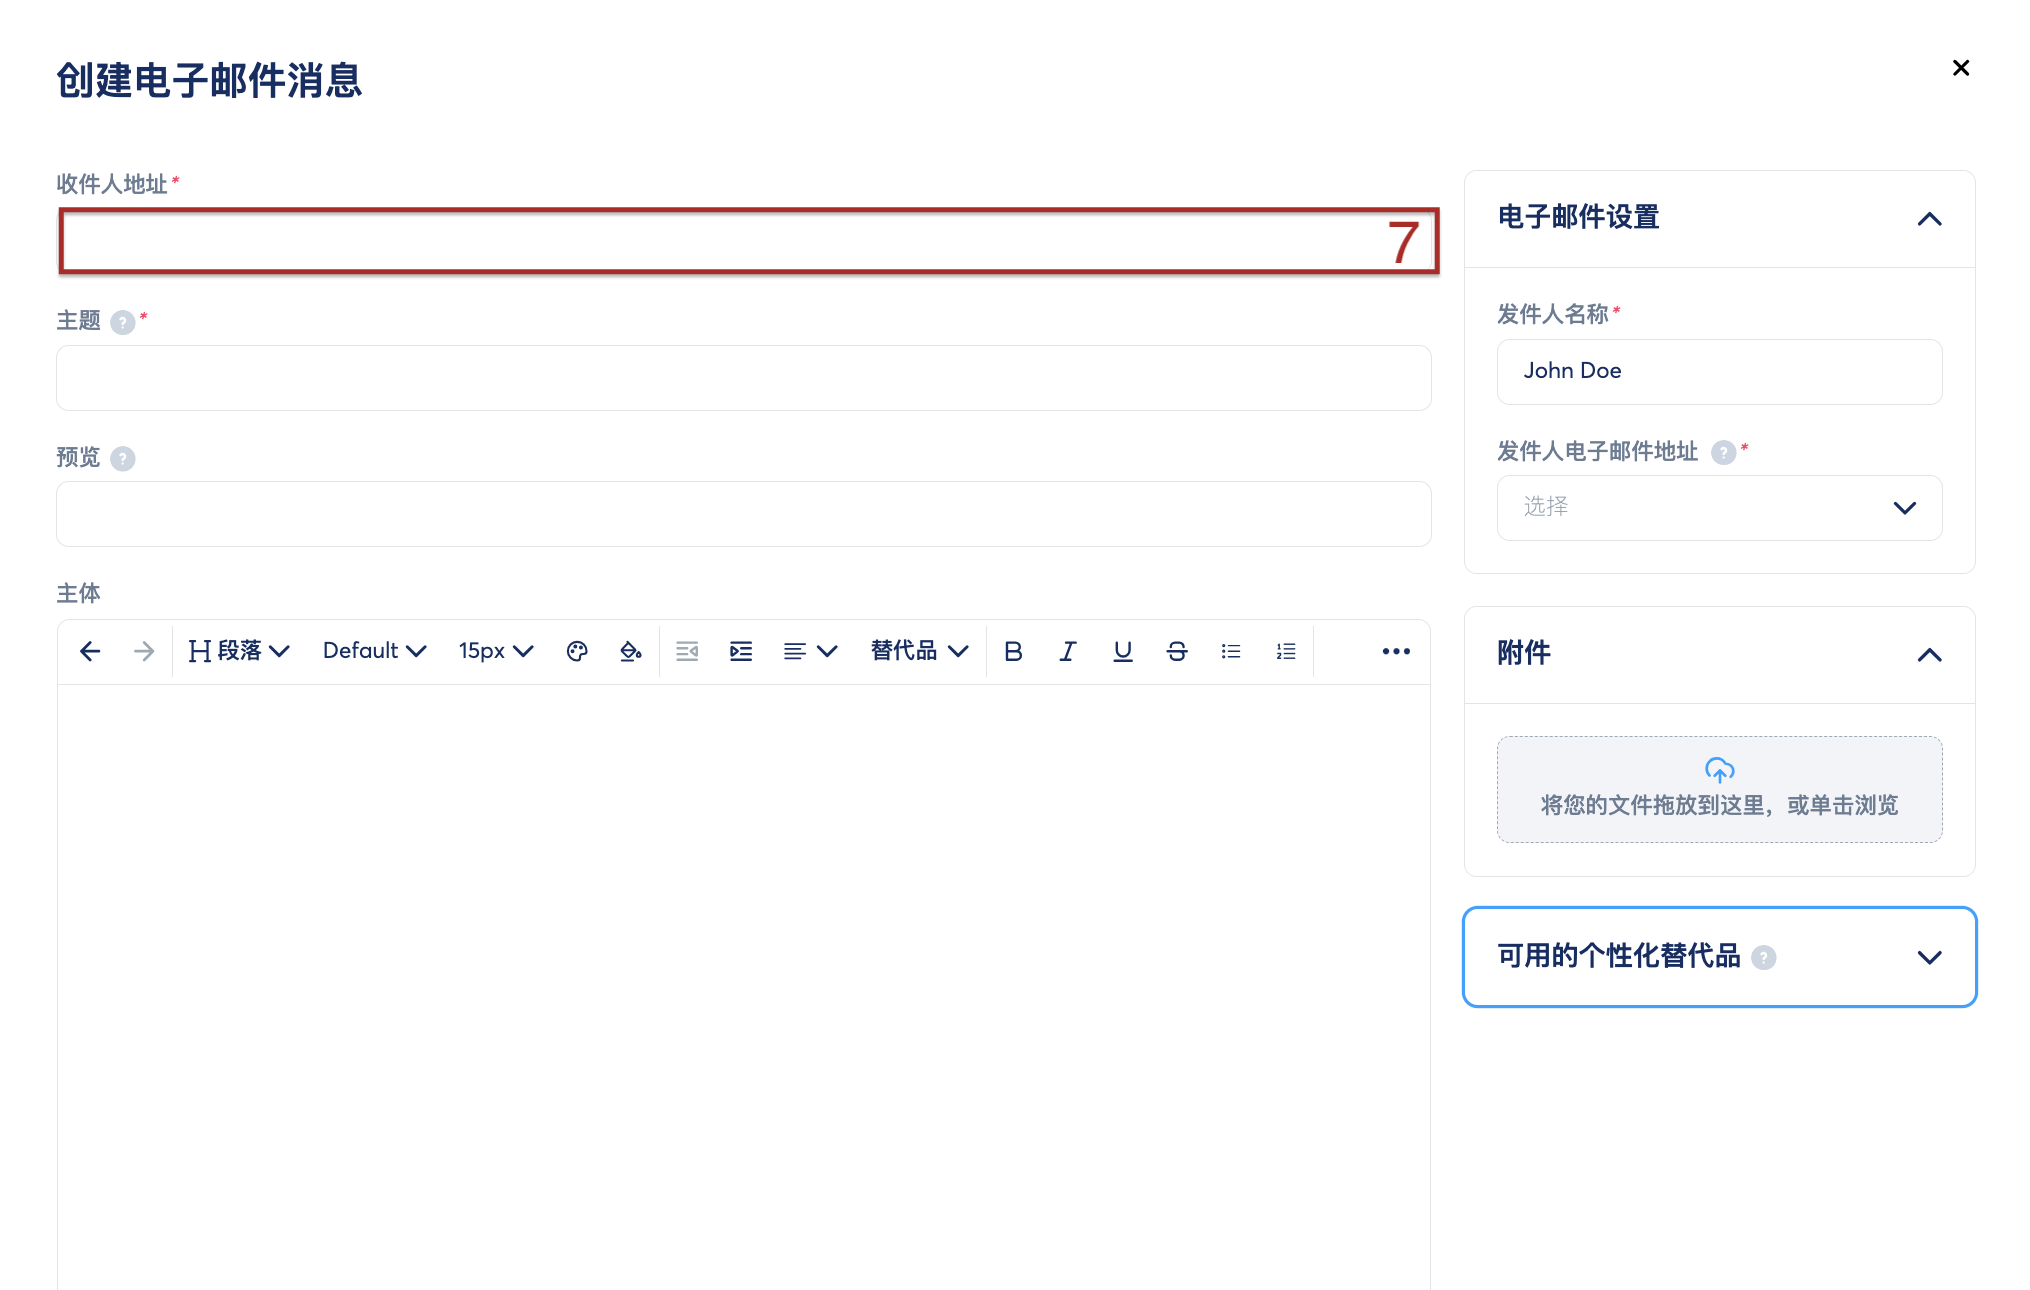Click the increase indent icon
The image size is (2030, 1290).
[741, 651]
